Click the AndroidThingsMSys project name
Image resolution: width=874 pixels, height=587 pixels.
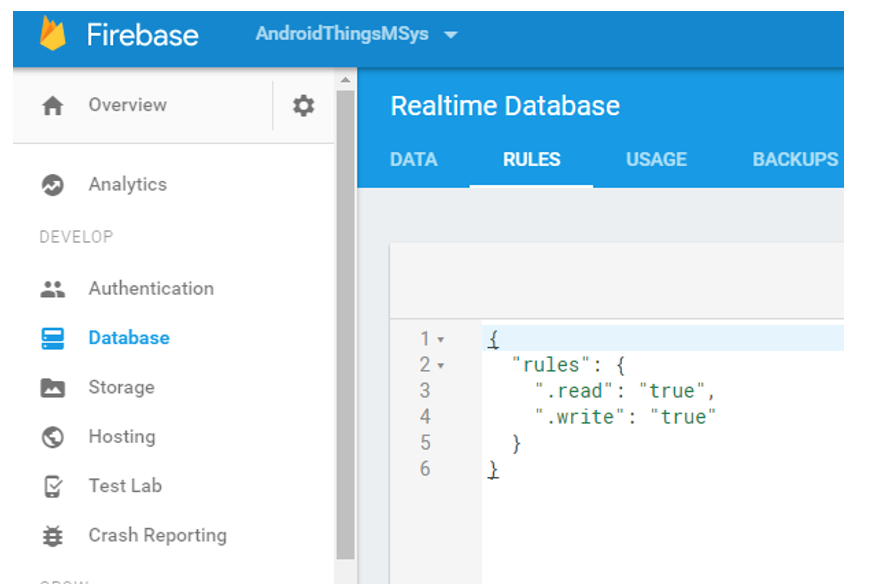coord(342,34)
